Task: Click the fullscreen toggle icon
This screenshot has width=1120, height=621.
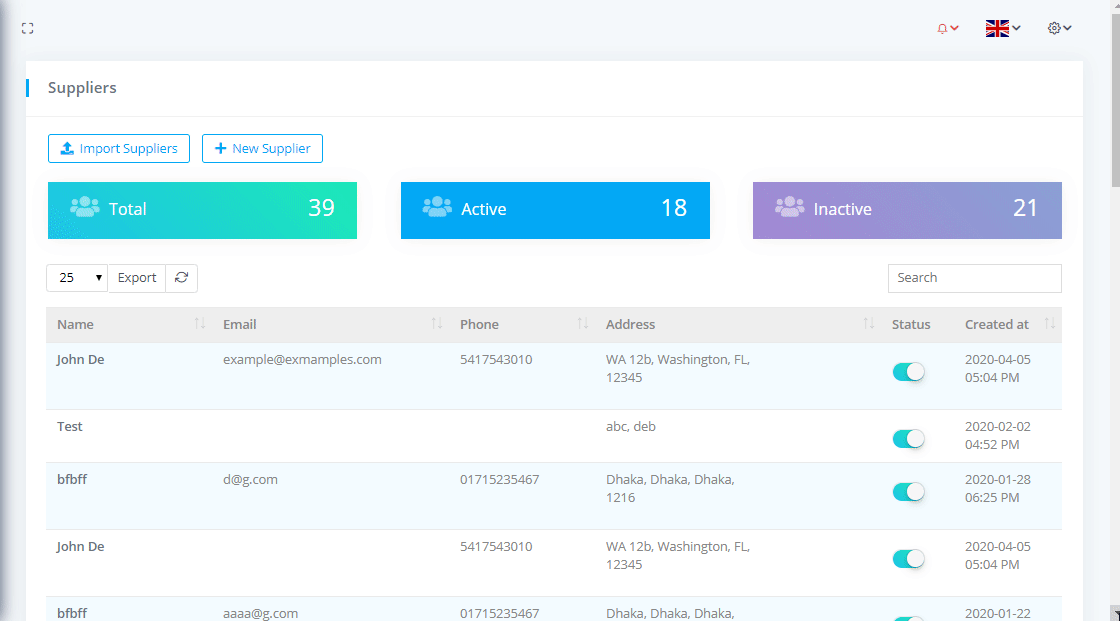Action: 28,29
